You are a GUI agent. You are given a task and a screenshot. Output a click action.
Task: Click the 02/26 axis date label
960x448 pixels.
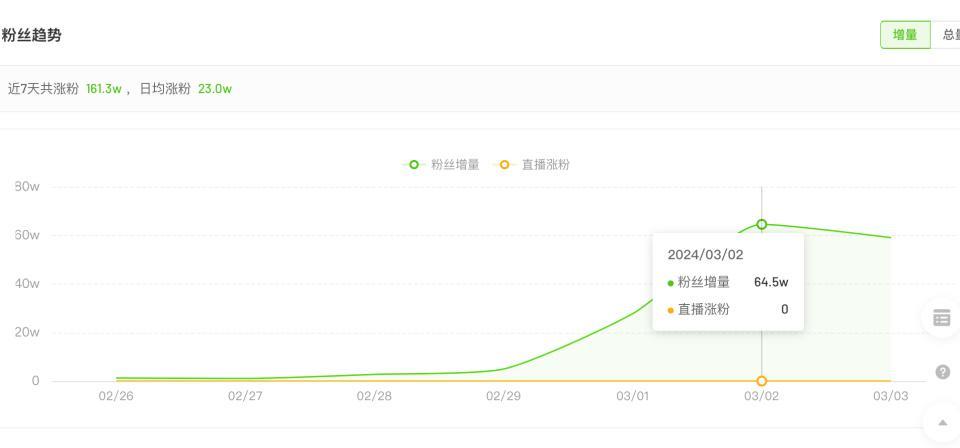tap(116, 397)
